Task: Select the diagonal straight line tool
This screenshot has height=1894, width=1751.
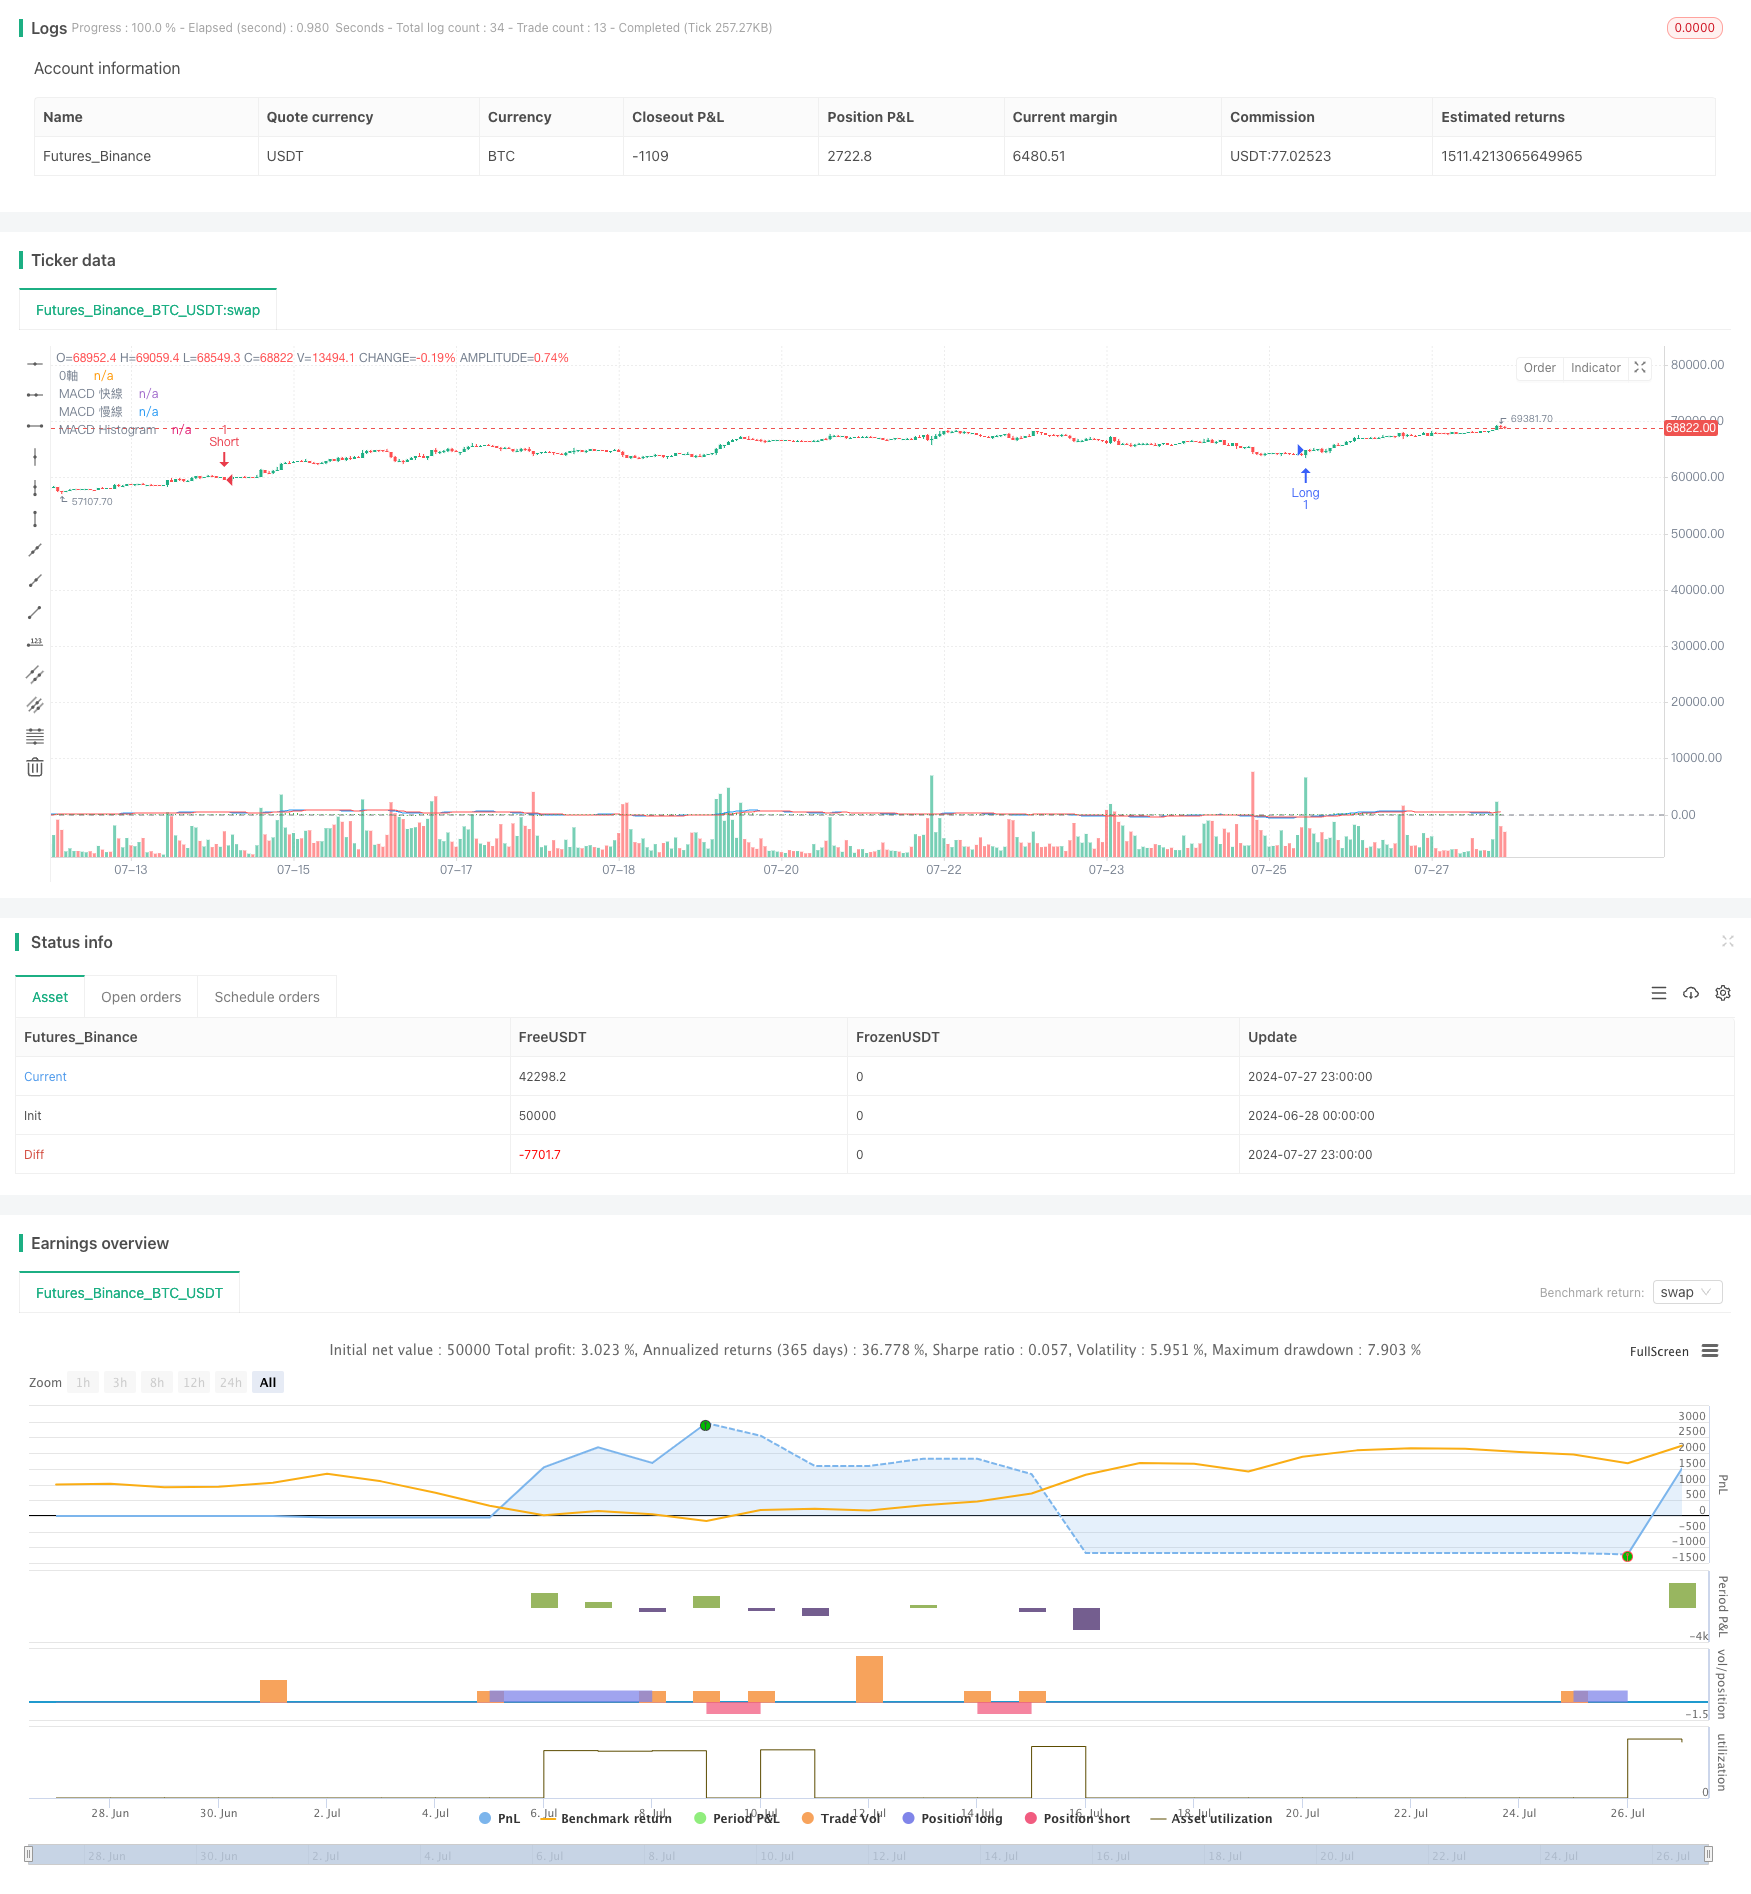Action: pyautogui.click(x=35, y=550)
